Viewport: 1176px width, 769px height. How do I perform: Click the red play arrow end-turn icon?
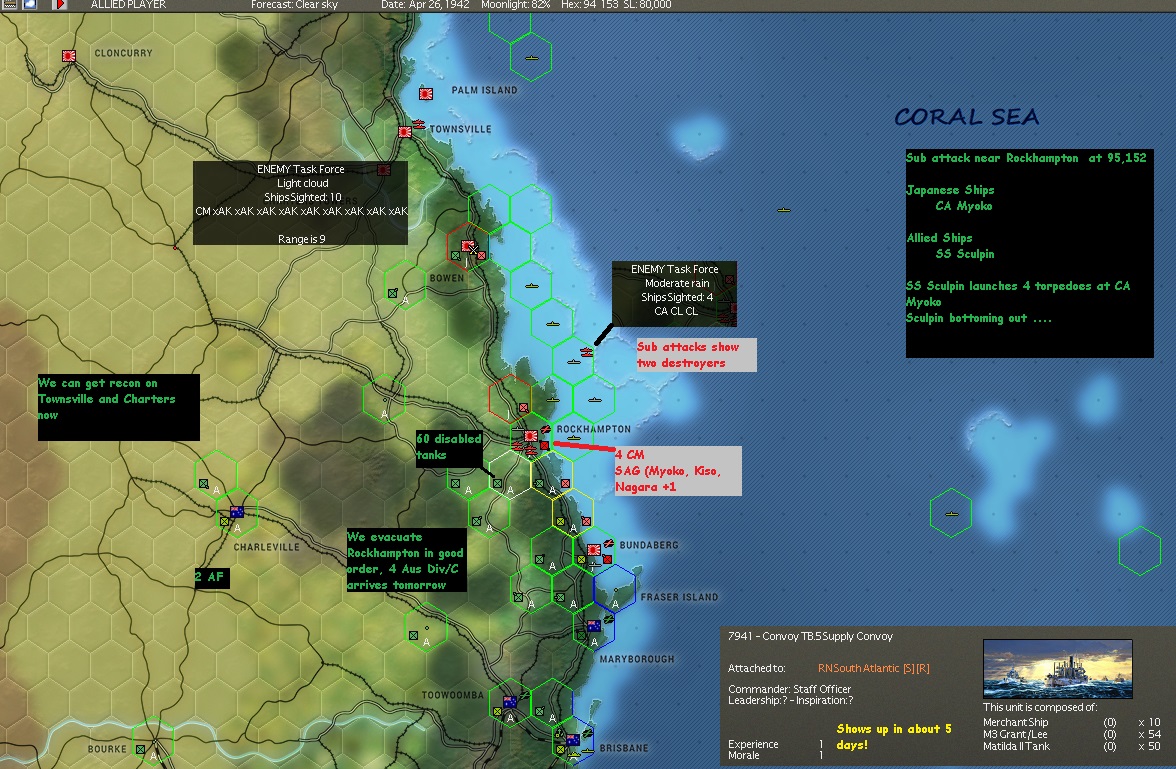pyautogui.click(x=60, y=5)
